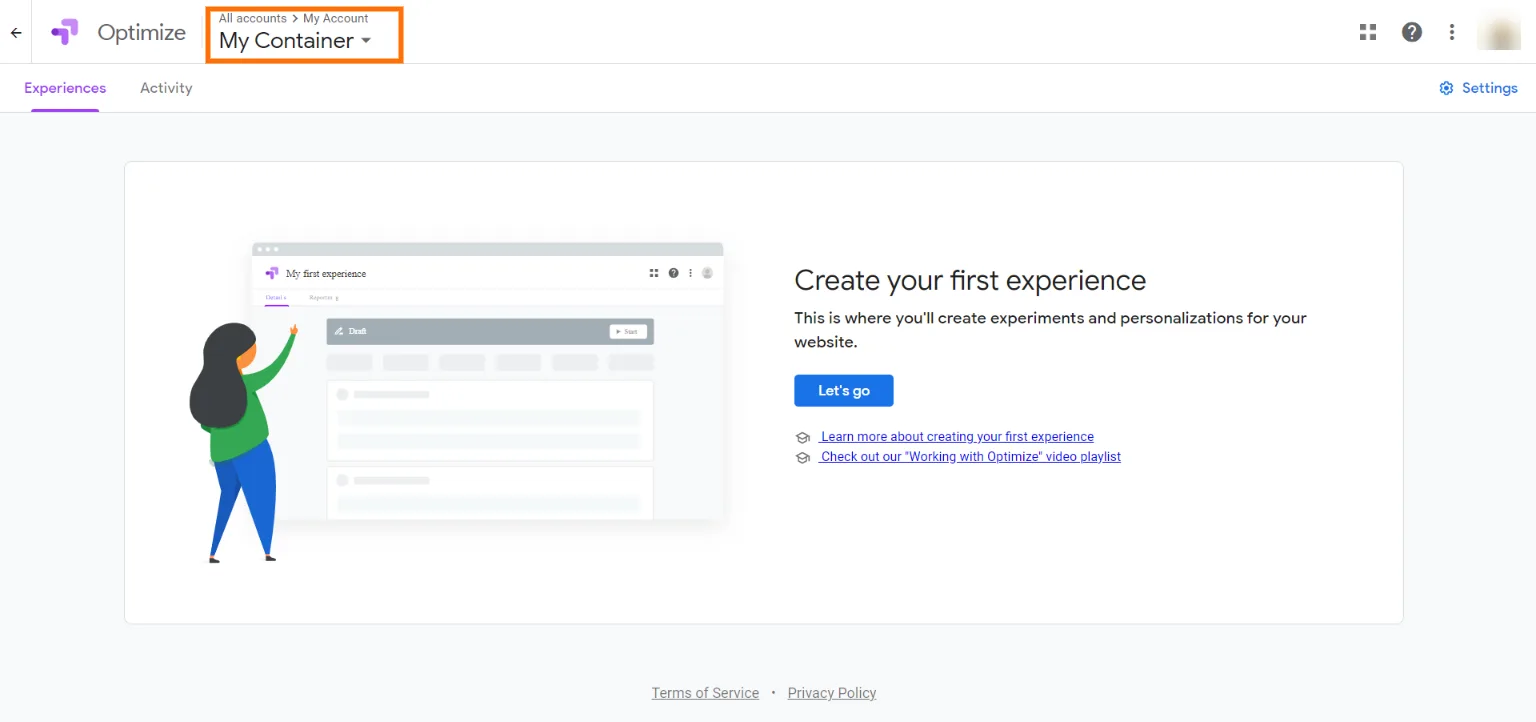Click the purple Optimize logo icon

tap(65, 32)
